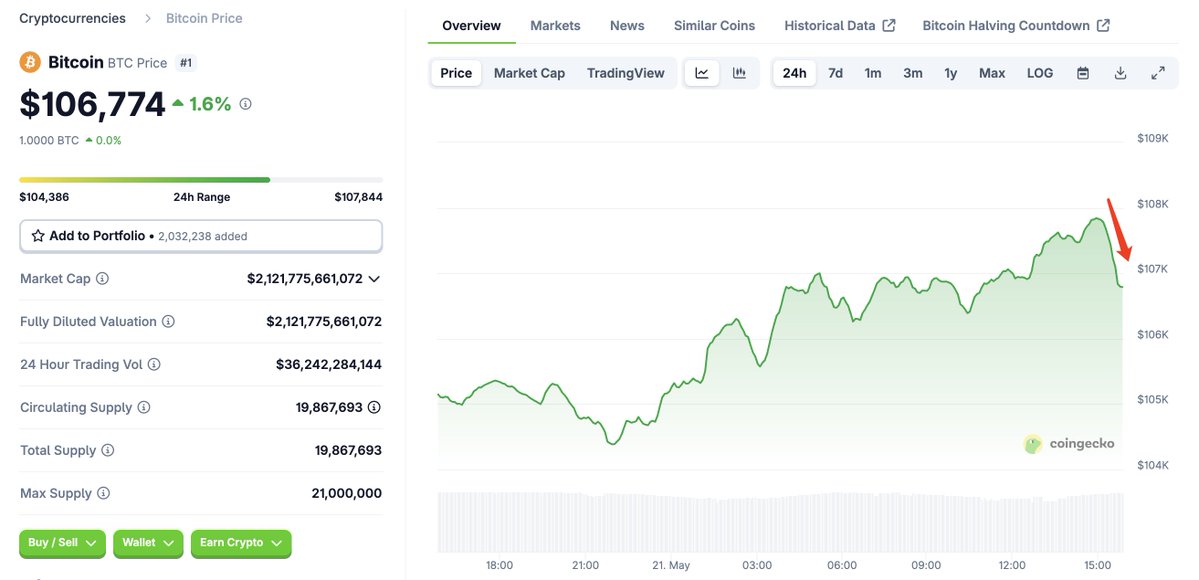Viewport: 1199px width, 580px height.
Task: Open Circulating Supply label info icon
Action: coord(144,407)
